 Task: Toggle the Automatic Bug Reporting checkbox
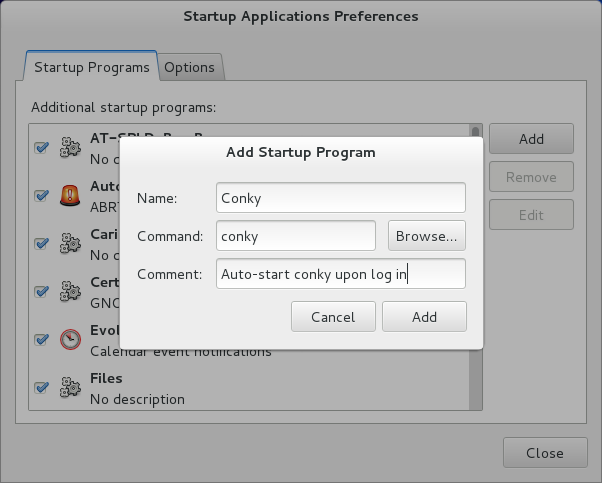pyautogui.click(x=41, y=195)
